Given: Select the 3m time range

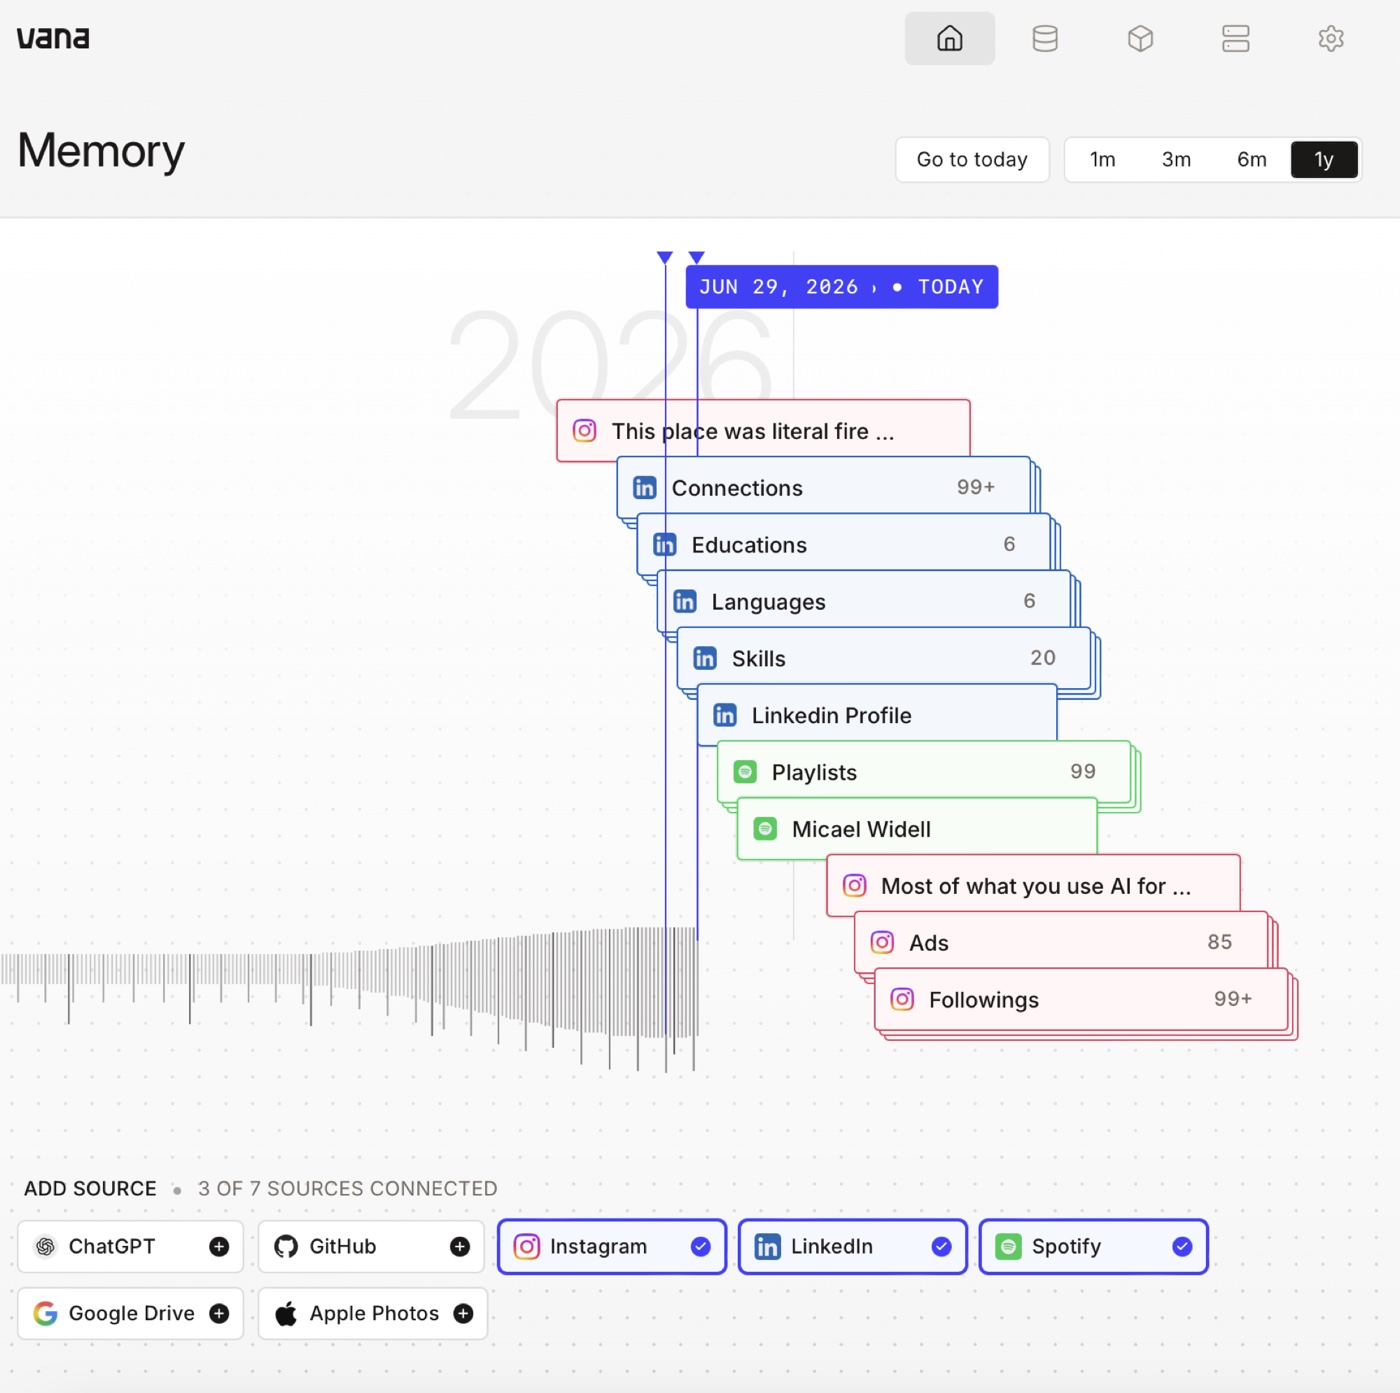Looking at the screenshot, I should point(1176,159).
